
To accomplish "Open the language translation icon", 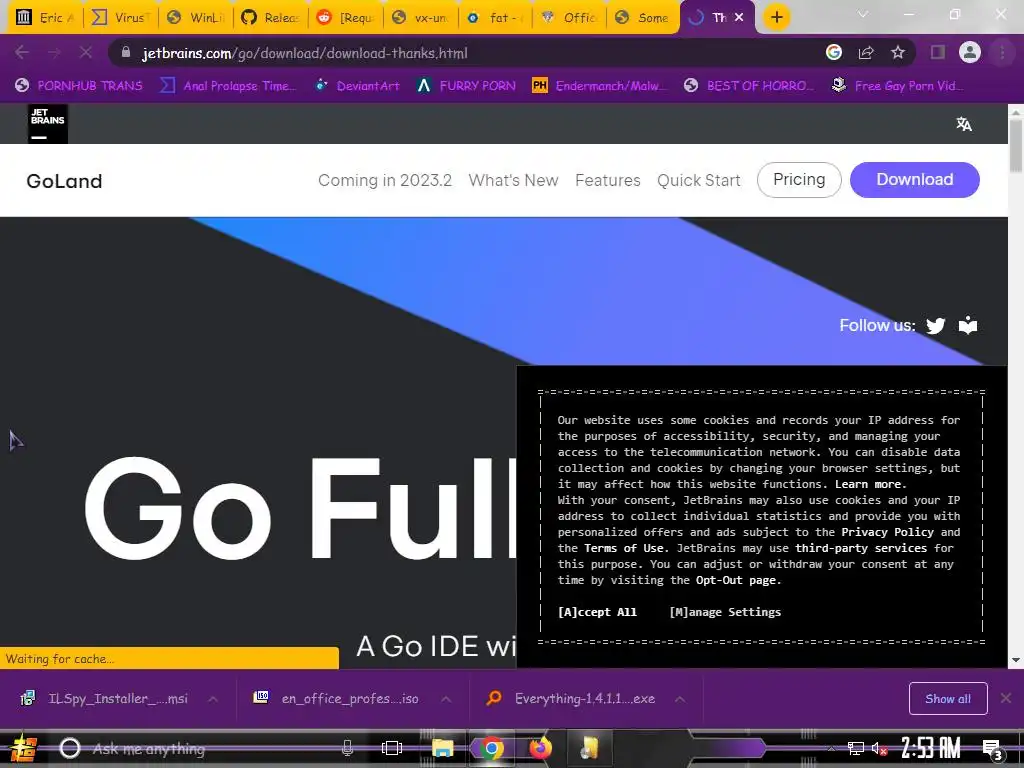I will pos(964,124).
